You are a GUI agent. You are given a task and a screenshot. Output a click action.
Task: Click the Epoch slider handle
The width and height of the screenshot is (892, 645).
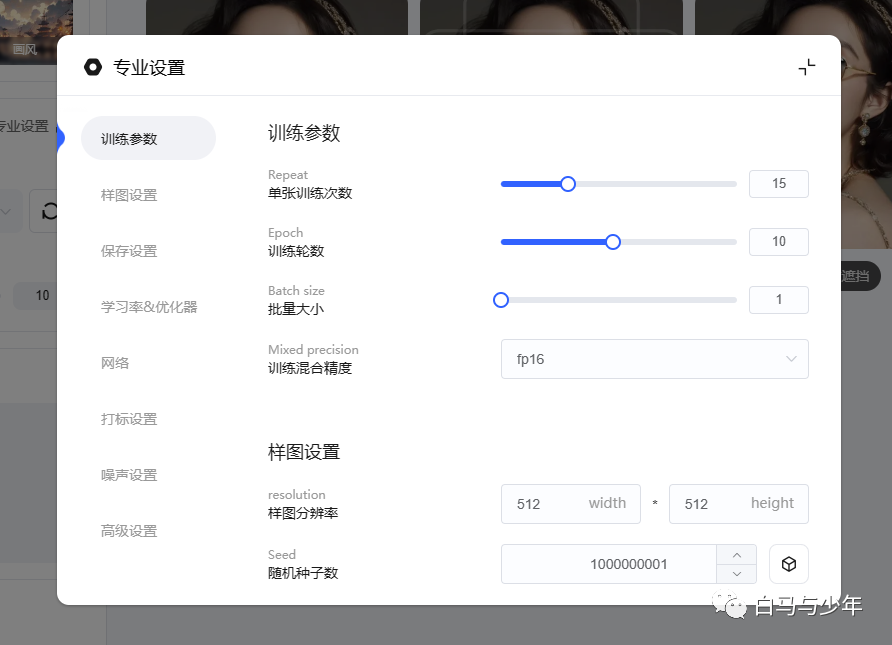613,242
